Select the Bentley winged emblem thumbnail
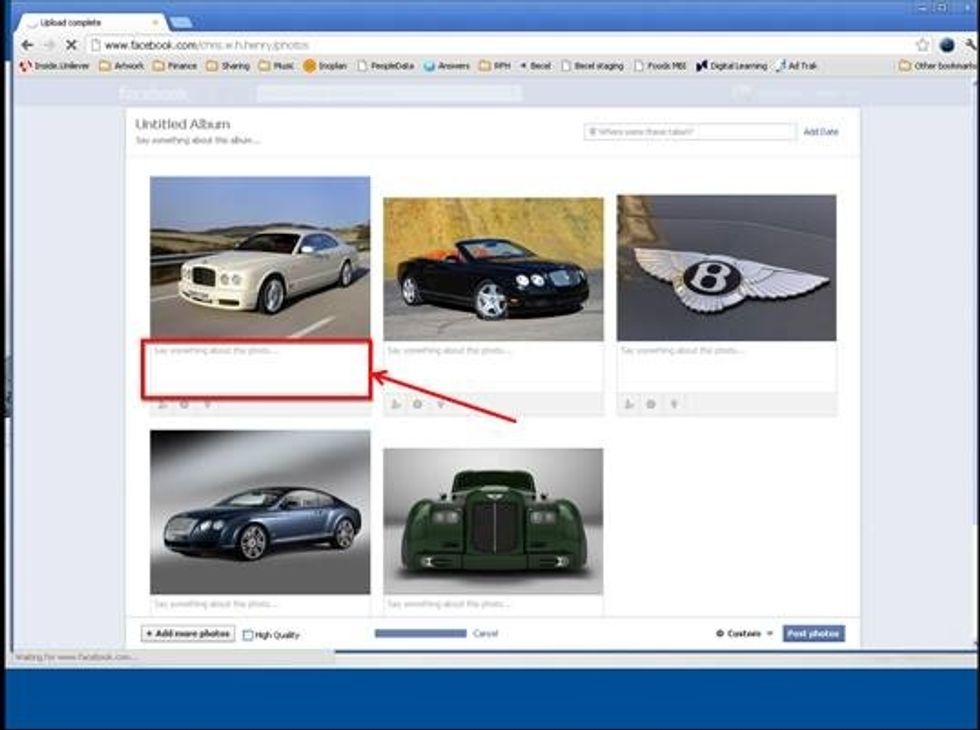Image resolution: width=980 pixels, height=730 pixels. click(727, 268)
